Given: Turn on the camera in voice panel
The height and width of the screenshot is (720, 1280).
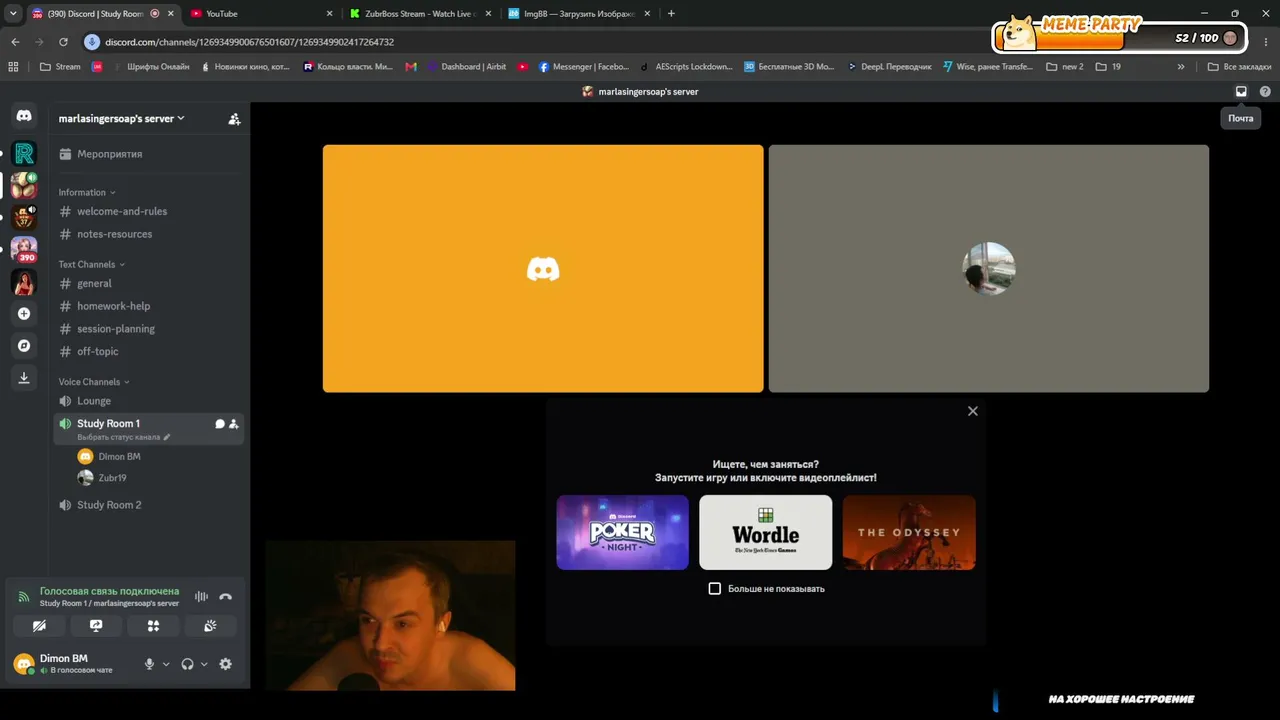Looking at the screenshot, I should click(39, 626).
